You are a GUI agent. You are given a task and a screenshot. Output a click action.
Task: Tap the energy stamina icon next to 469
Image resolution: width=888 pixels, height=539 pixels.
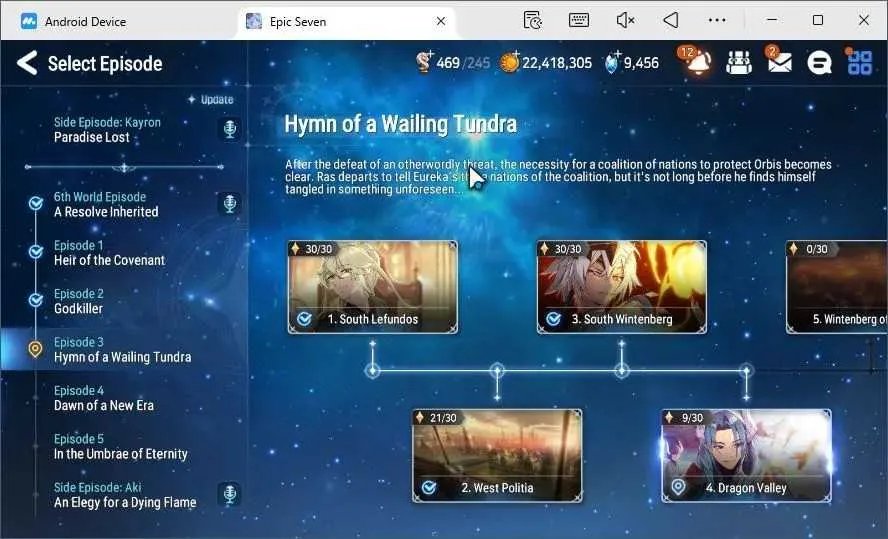point(424,62)
